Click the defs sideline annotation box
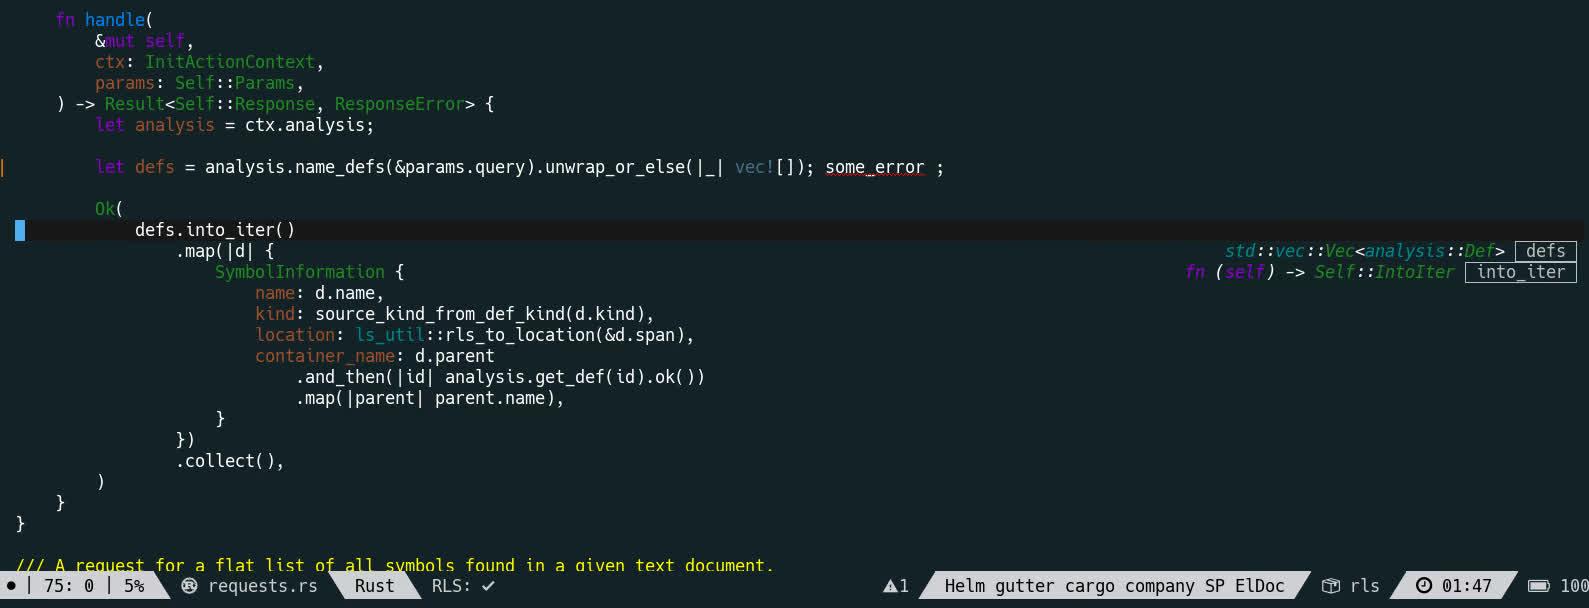The image size is (1589, 608). (x=1545, y=251)
